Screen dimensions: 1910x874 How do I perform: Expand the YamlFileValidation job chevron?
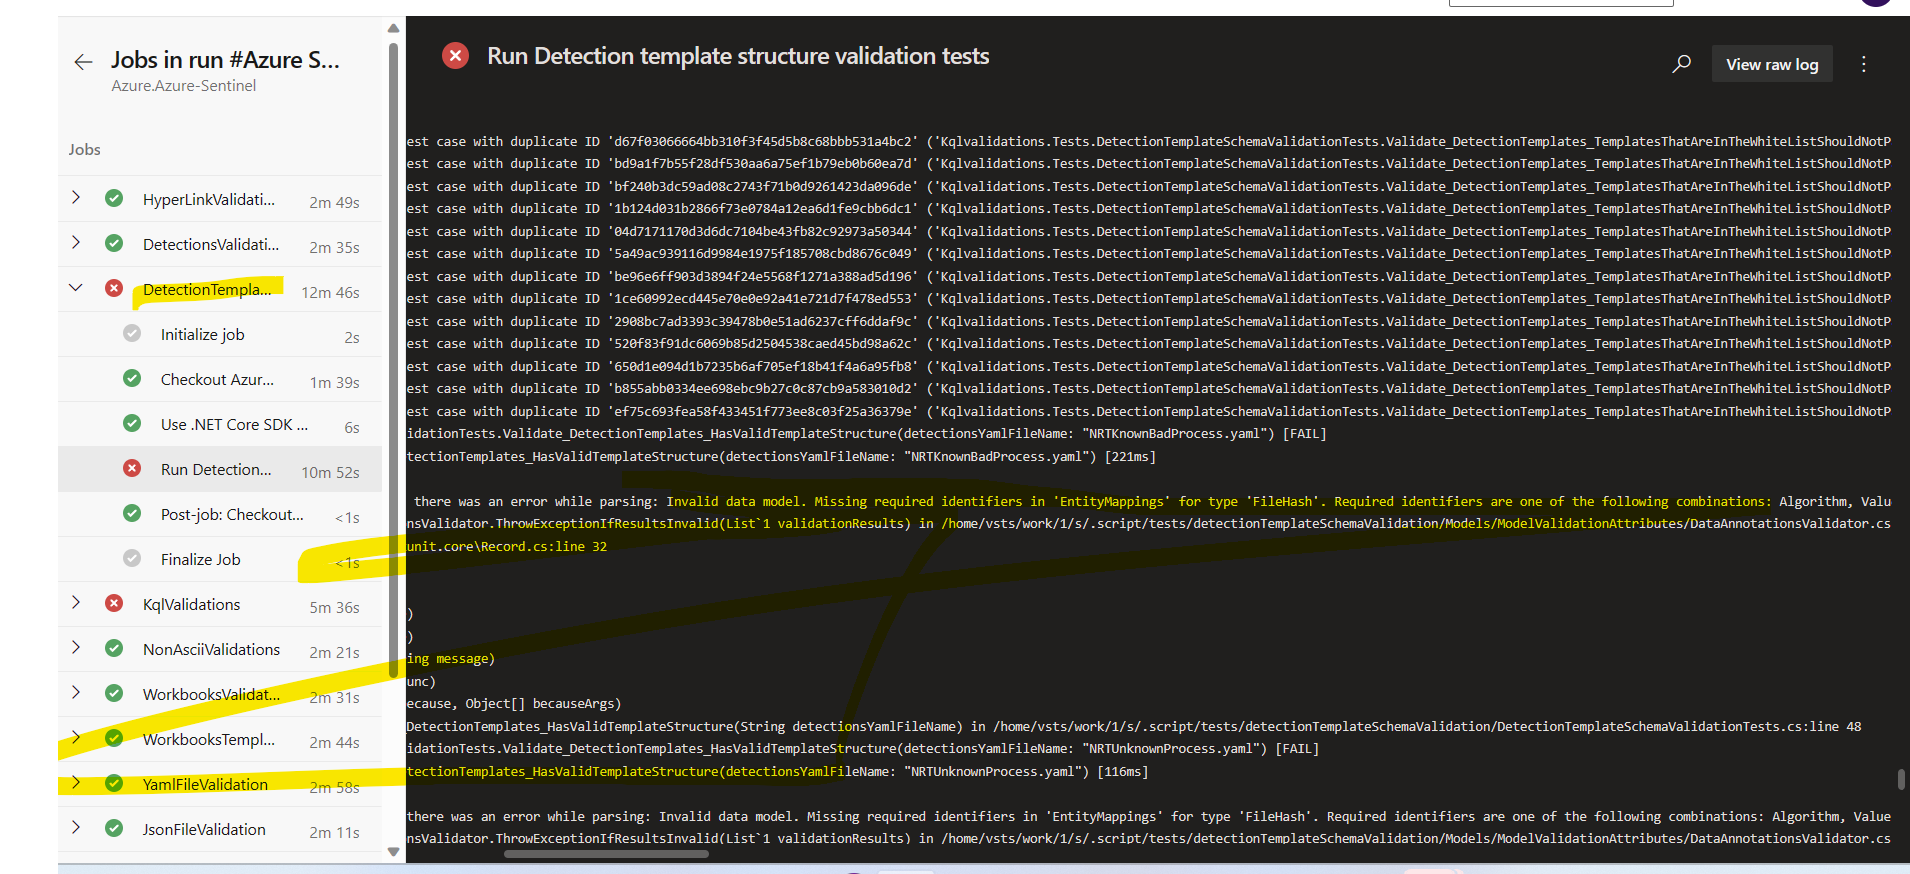pyautogui.click(x=76, y=783)
